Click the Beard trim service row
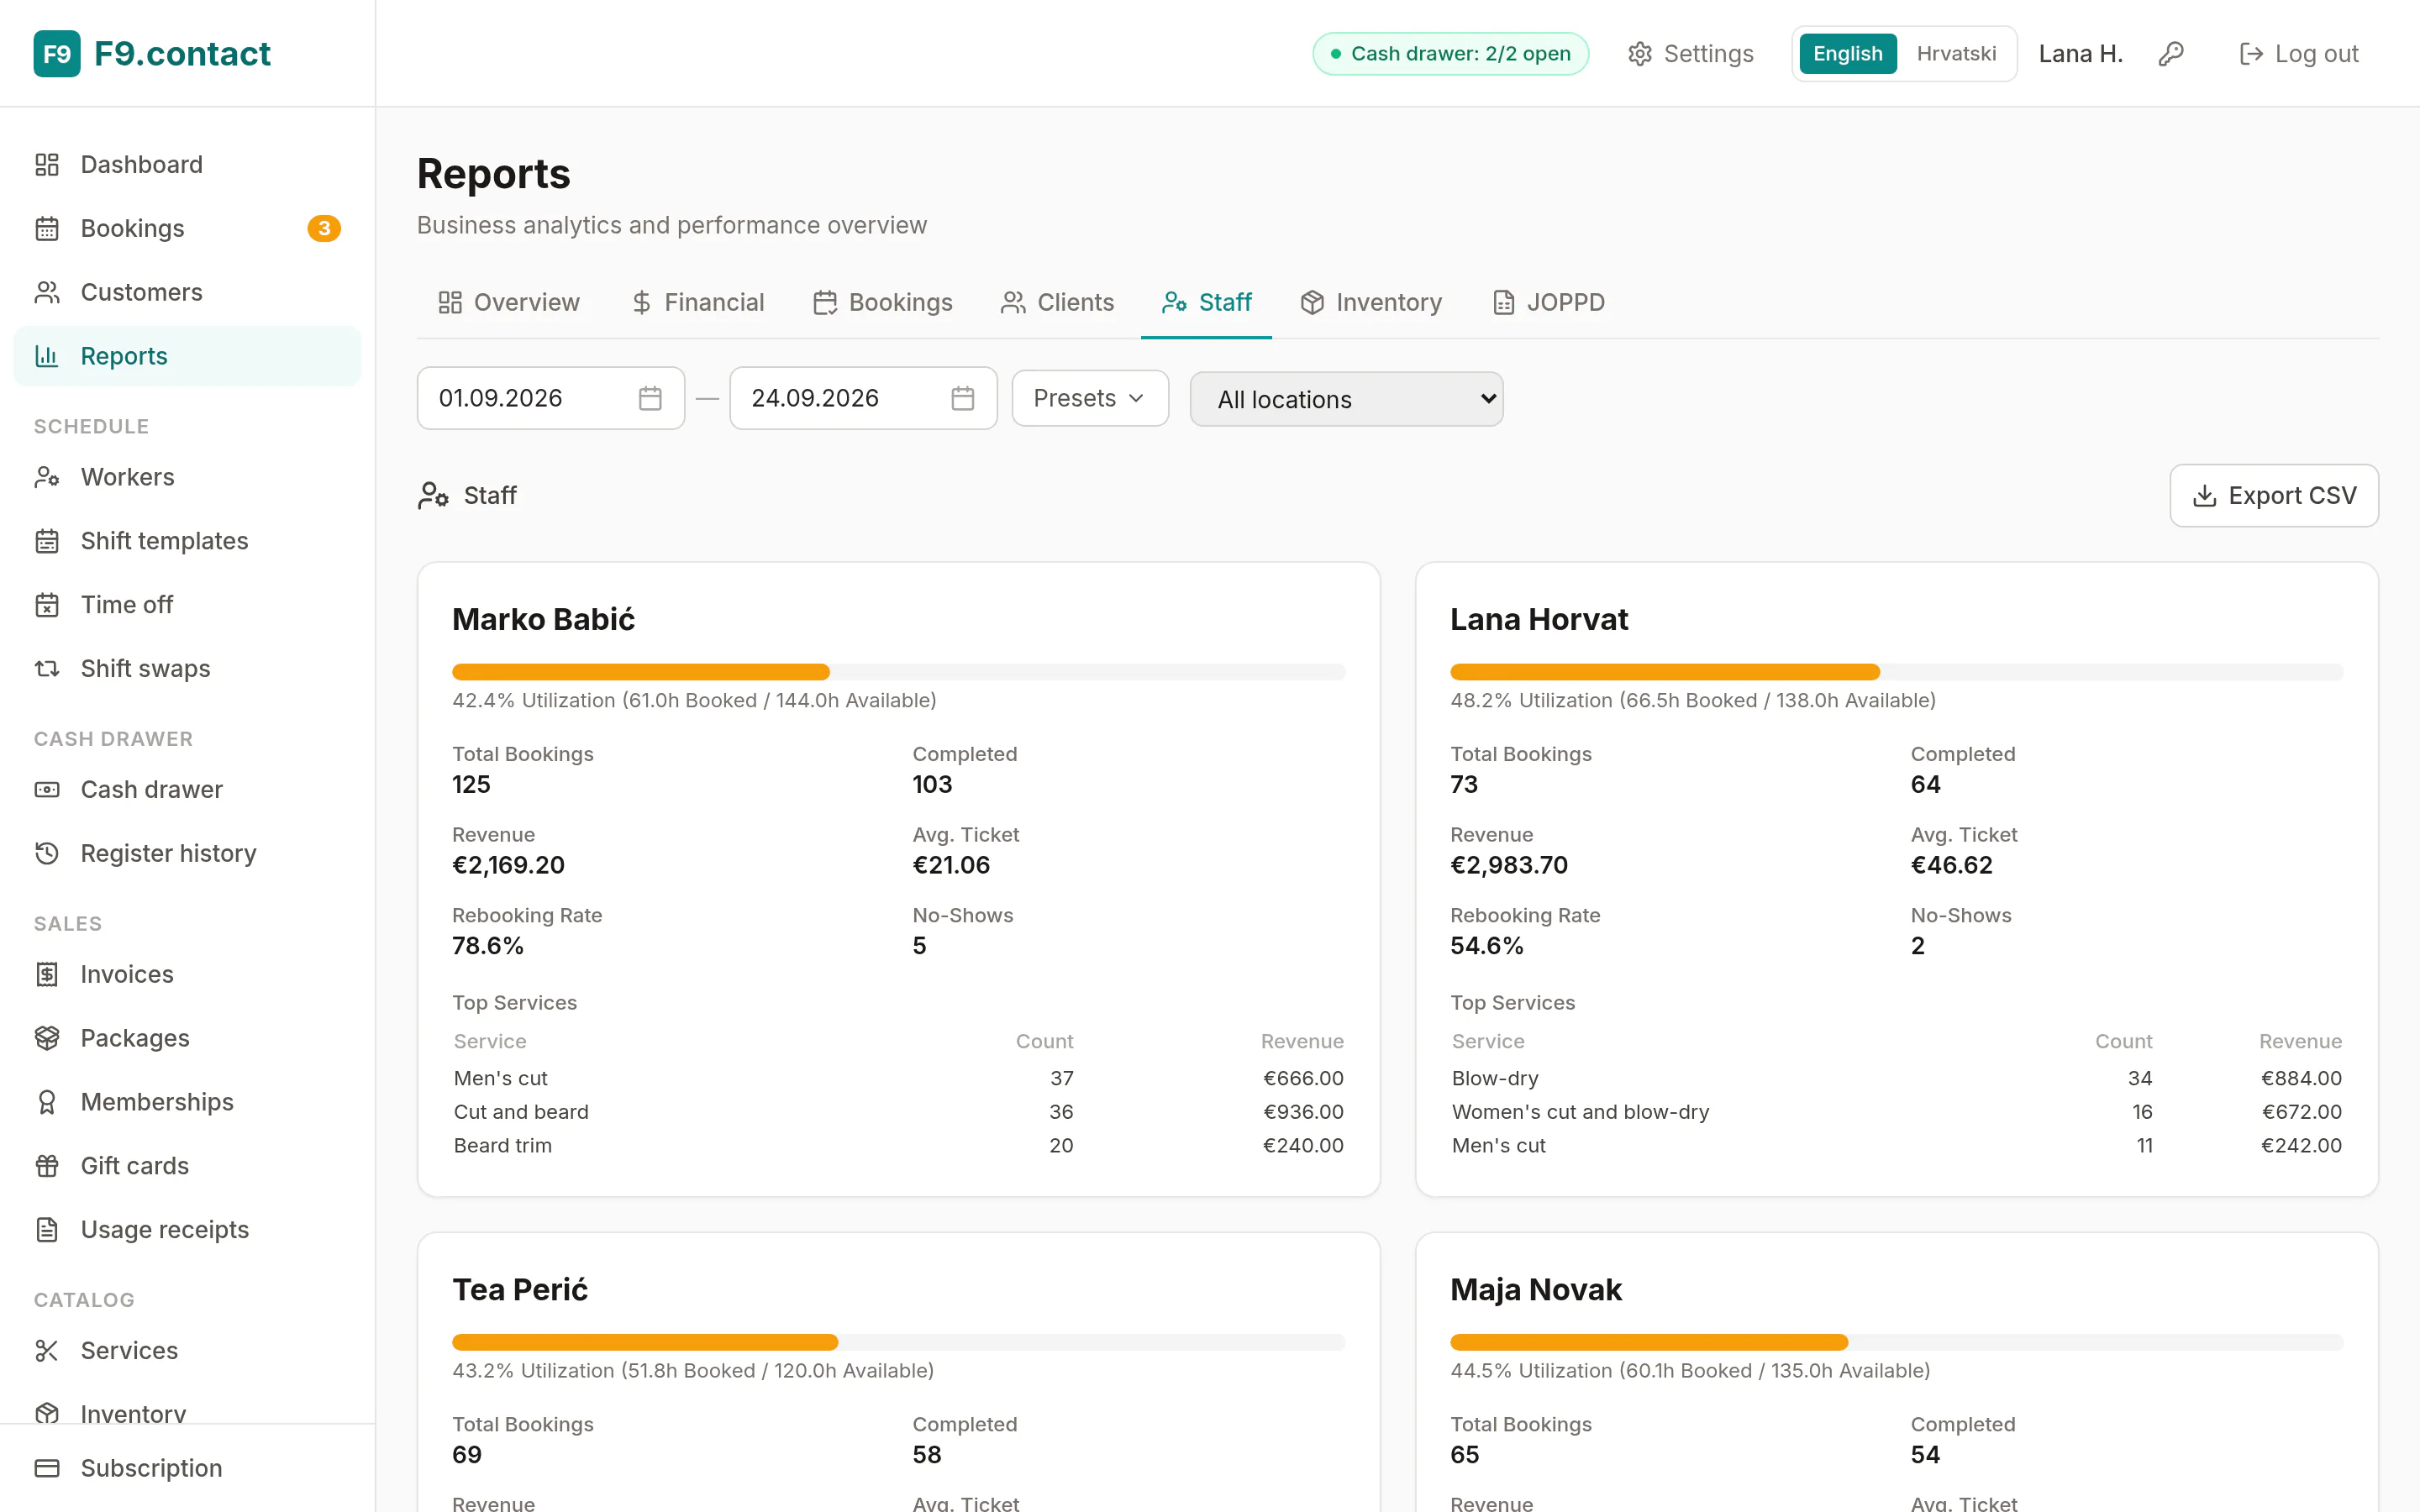 click(x=898, y=1146)
